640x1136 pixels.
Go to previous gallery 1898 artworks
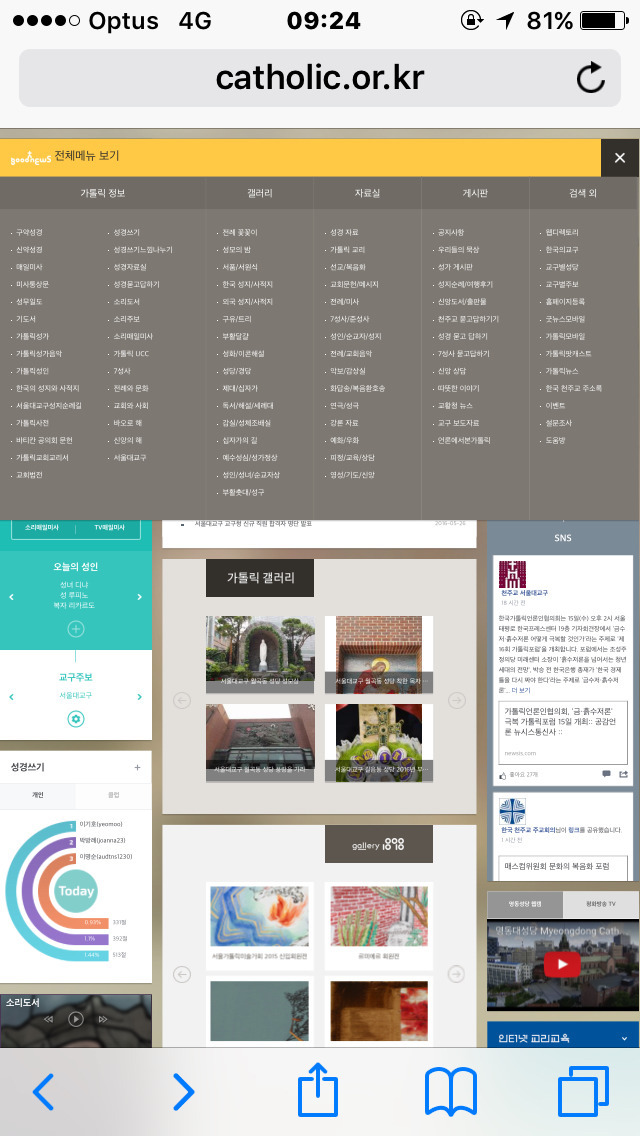[x=182, y=974]
